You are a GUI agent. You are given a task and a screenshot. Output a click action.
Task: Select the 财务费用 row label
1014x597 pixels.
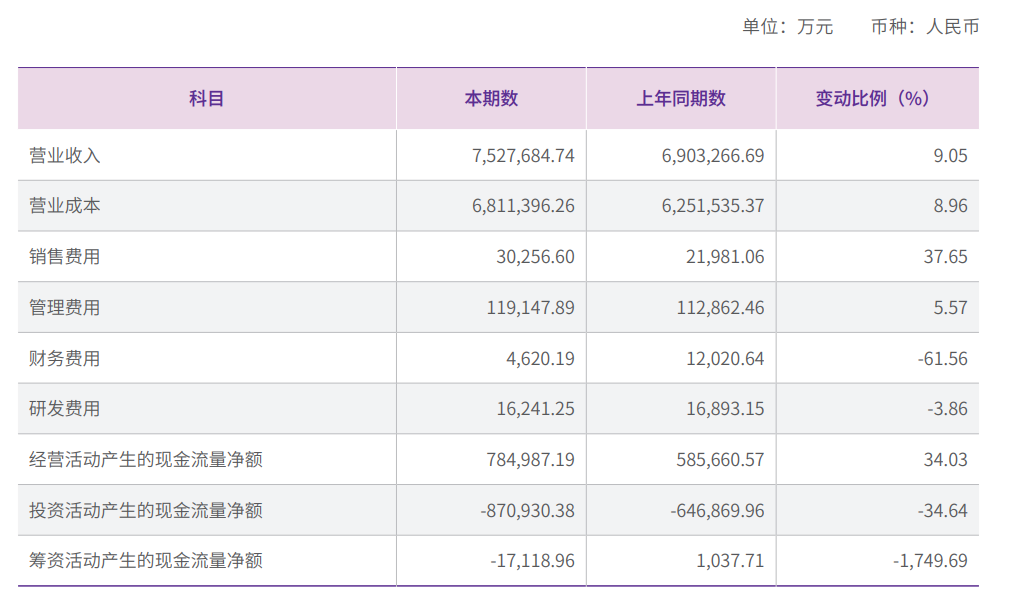65,358
